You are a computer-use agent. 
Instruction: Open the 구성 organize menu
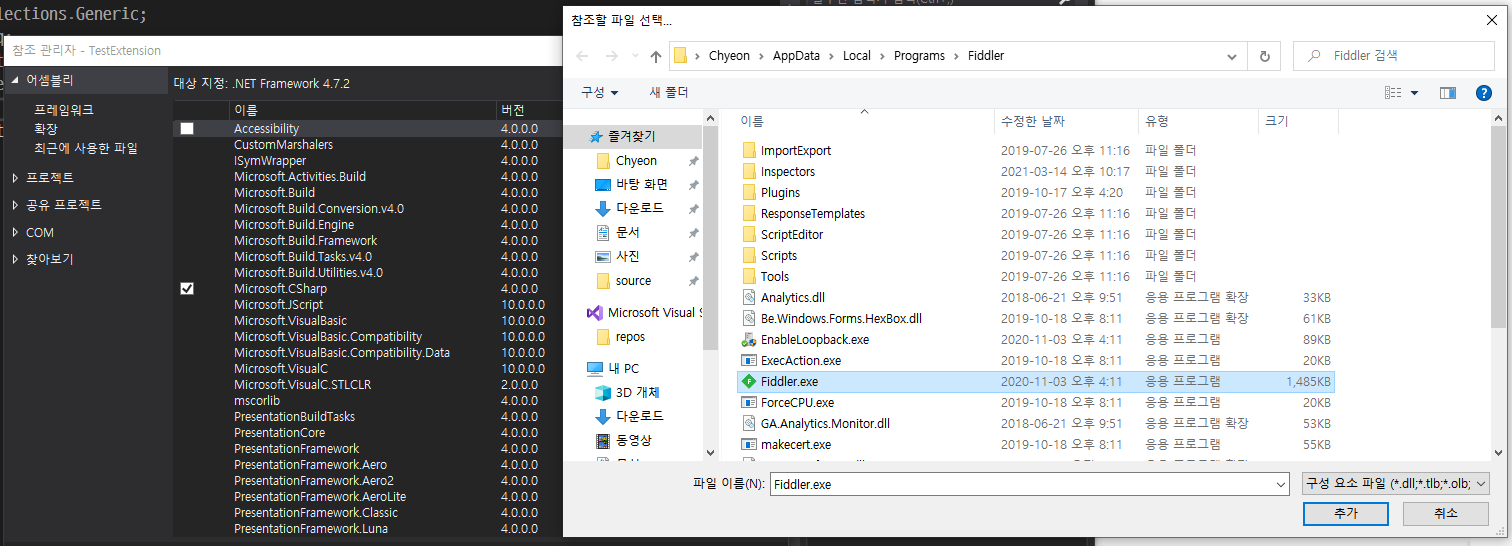coord(599,92)
